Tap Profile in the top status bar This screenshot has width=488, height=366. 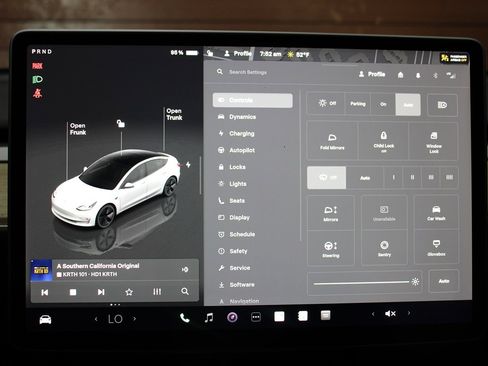tap(238, 53)
